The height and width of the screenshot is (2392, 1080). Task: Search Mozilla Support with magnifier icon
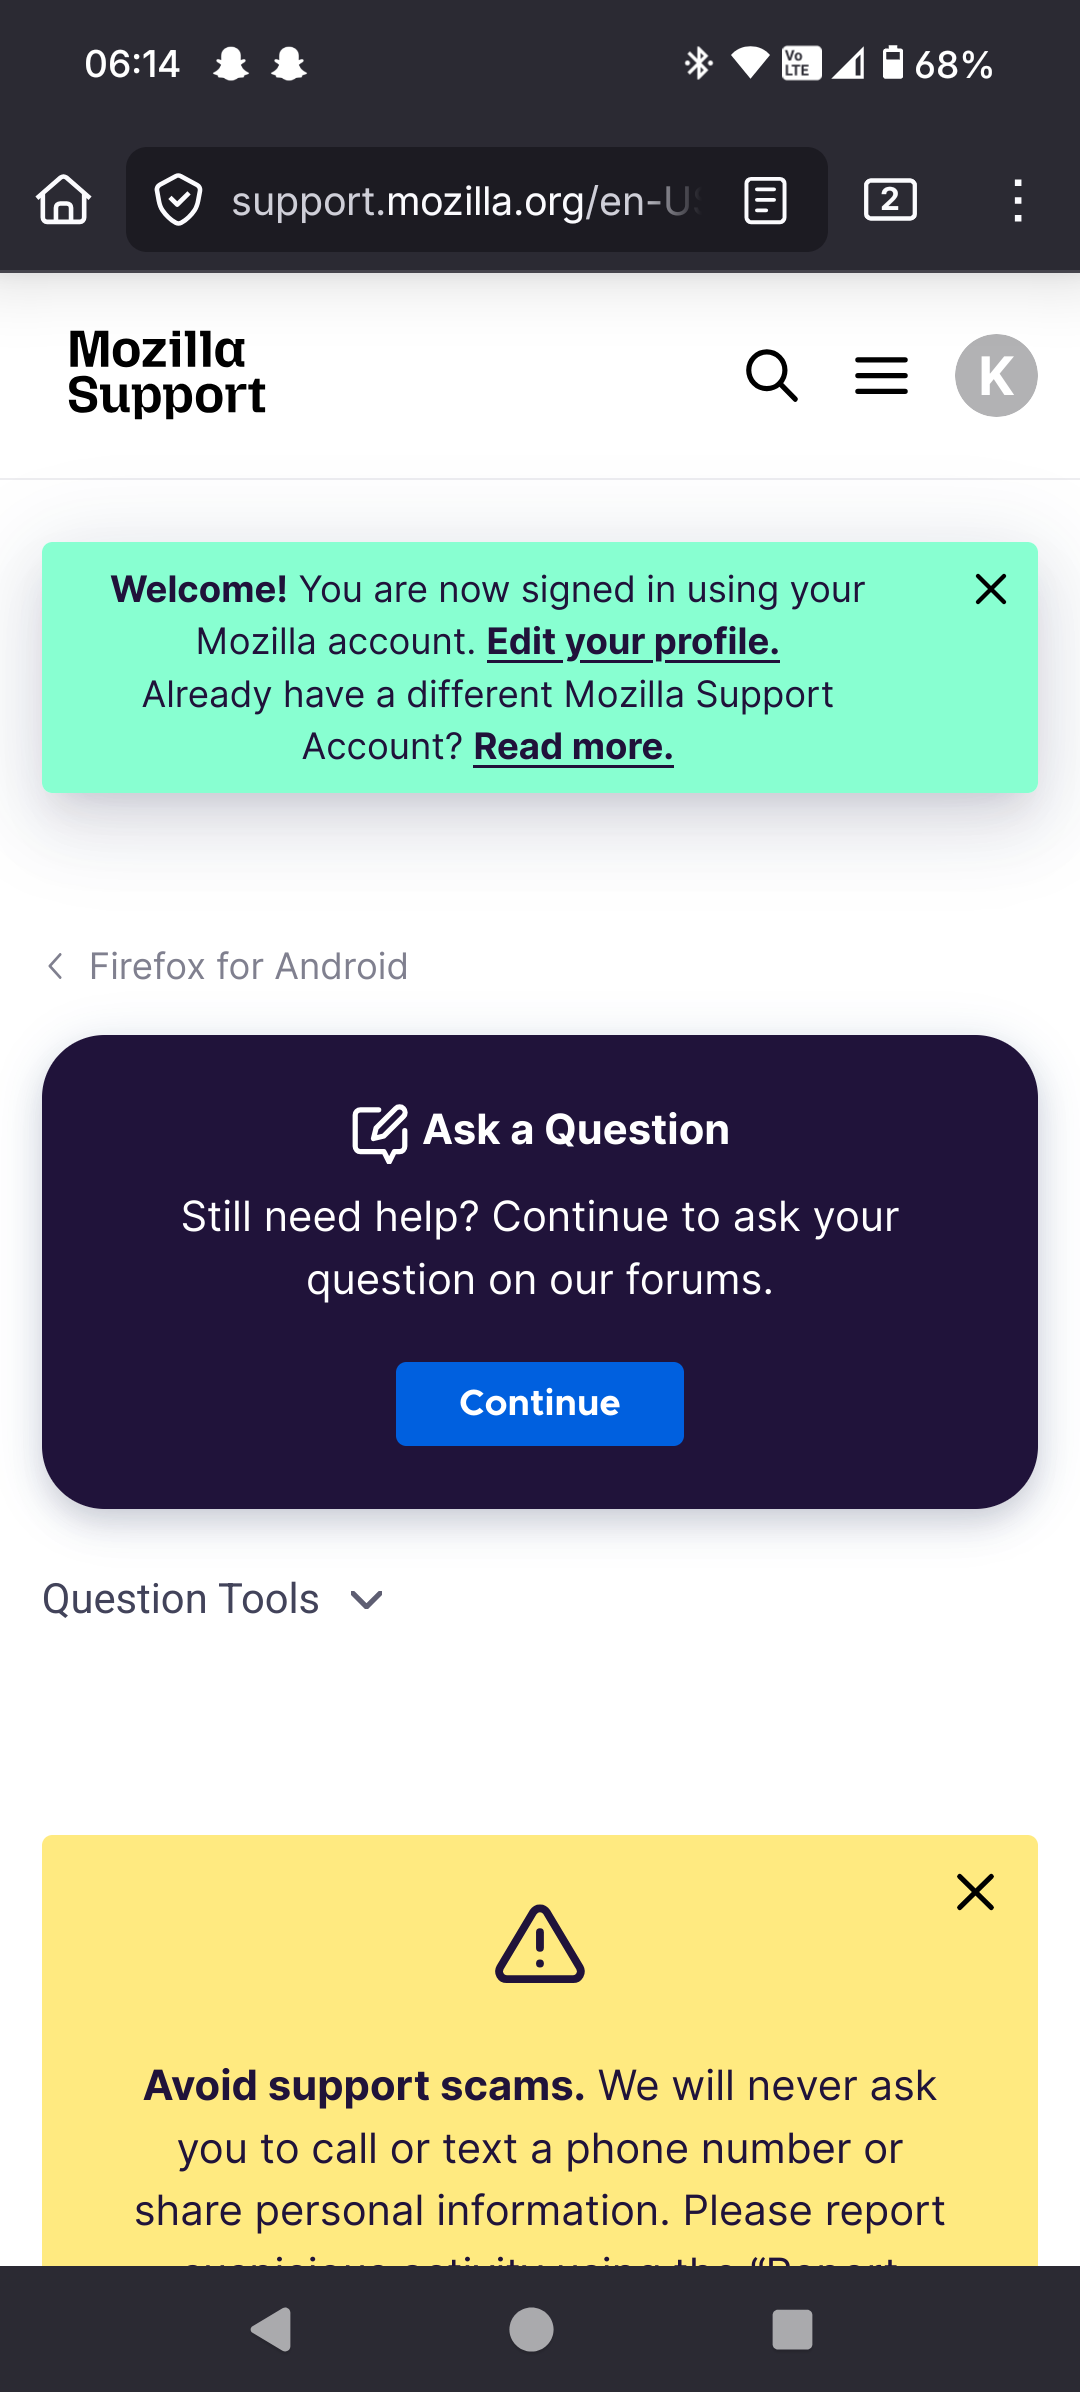coord(772,376)
